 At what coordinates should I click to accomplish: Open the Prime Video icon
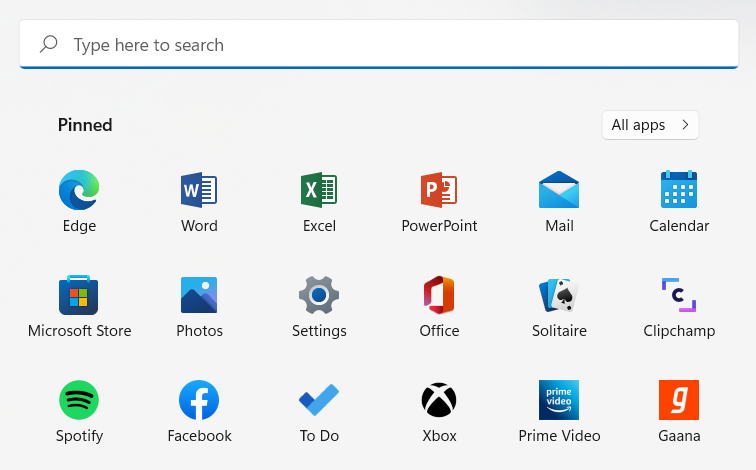tap(559, 400)
